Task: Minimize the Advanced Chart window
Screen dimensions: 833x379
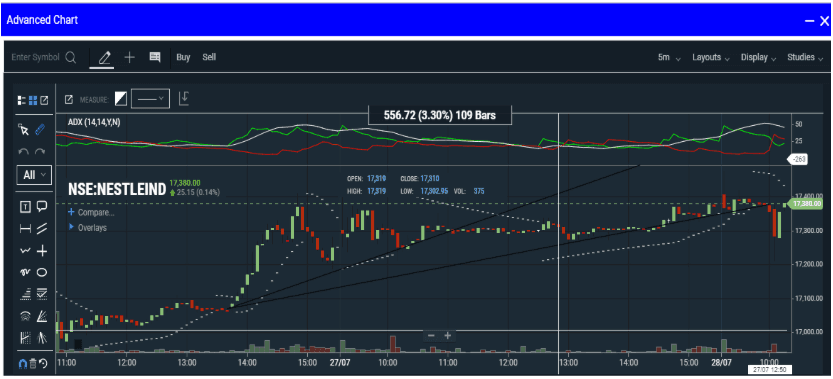Action: click(x=810, y=21)
